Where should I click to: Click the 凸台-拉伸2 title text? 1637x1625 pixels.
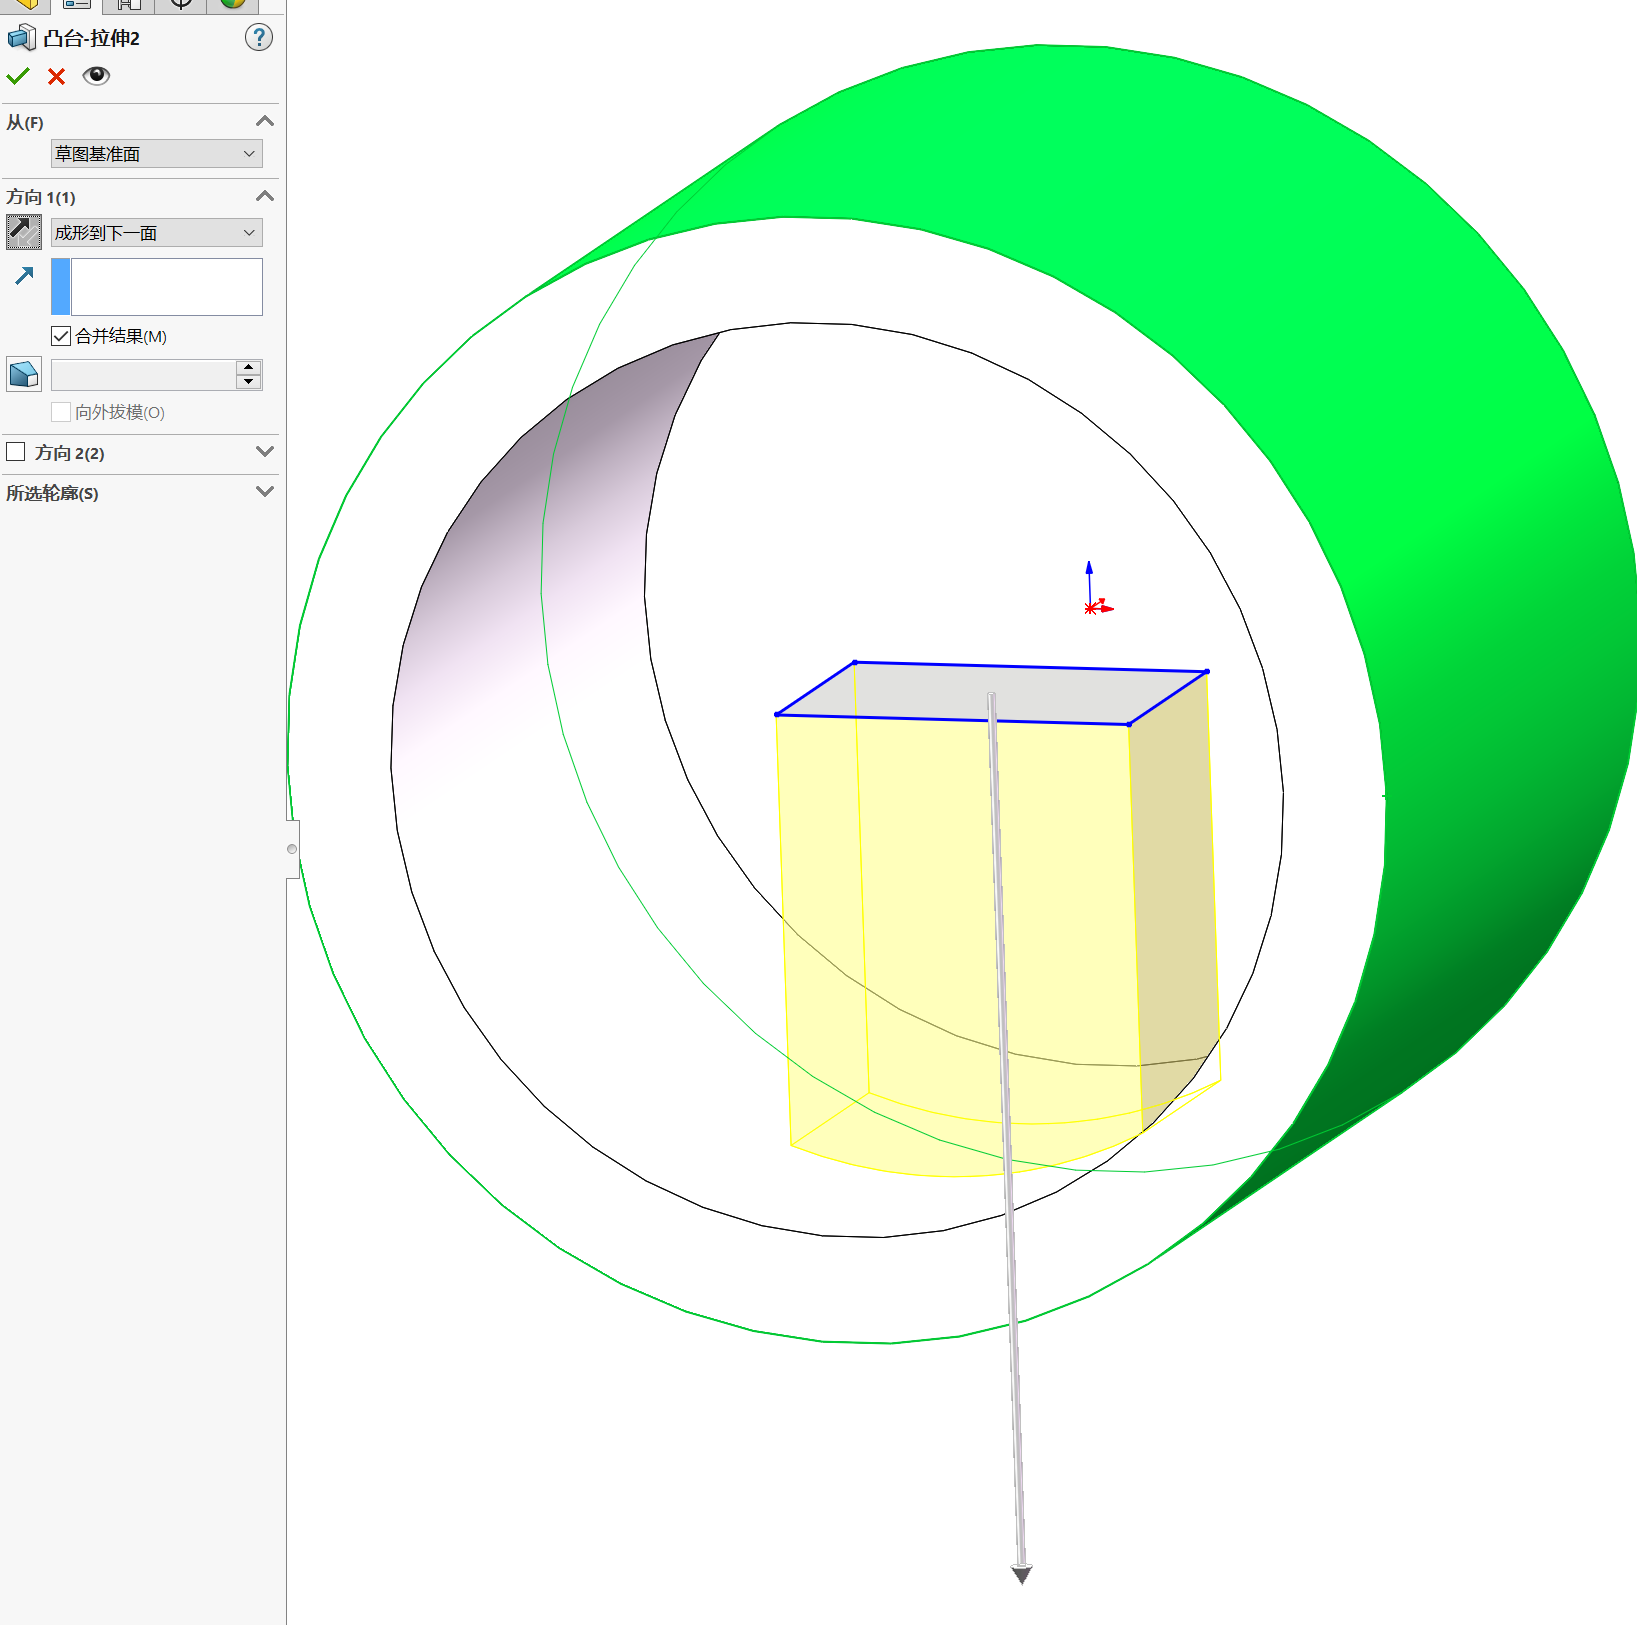(x=92, y=38)
